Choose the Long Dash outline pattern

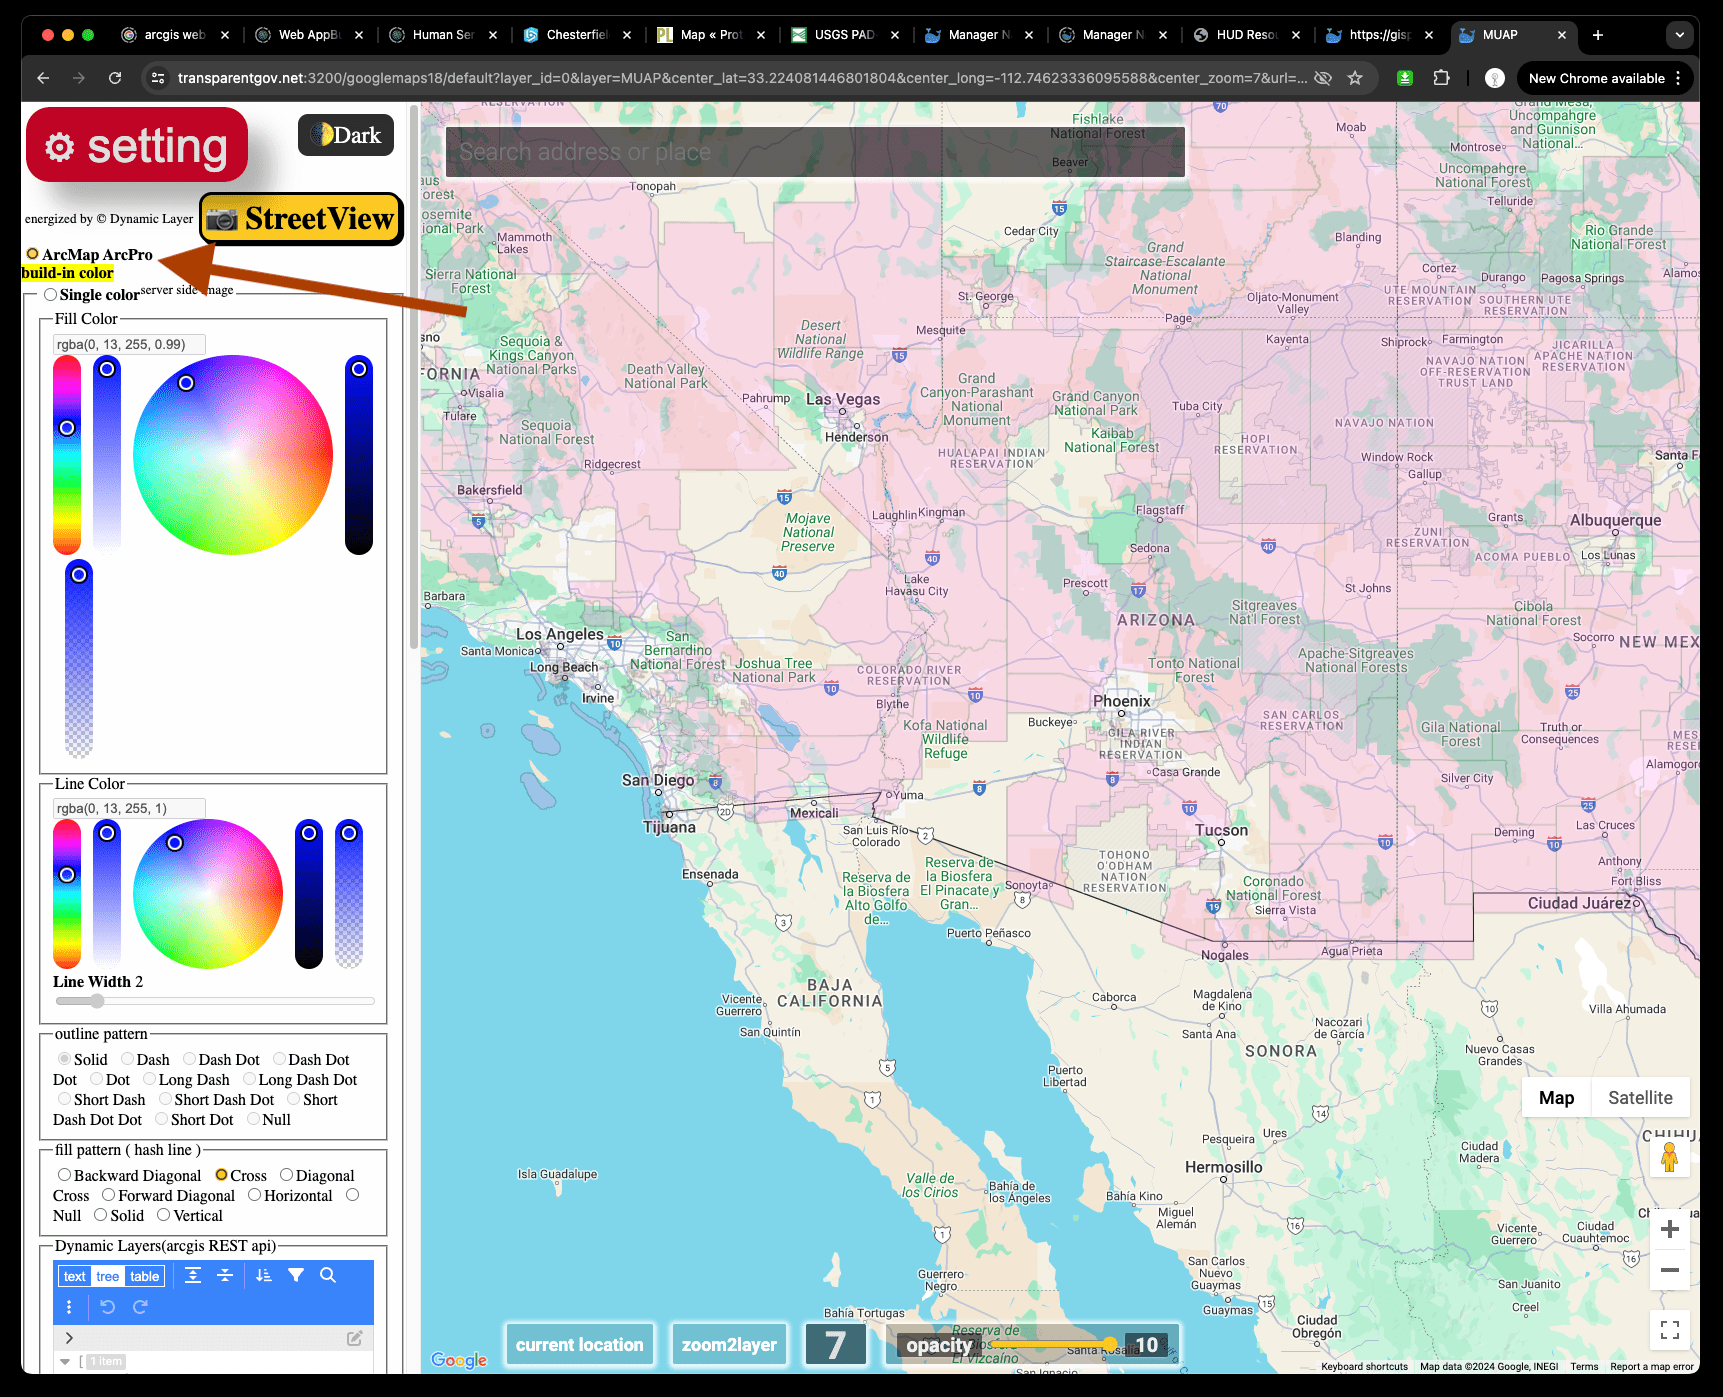pos(149,1079)
